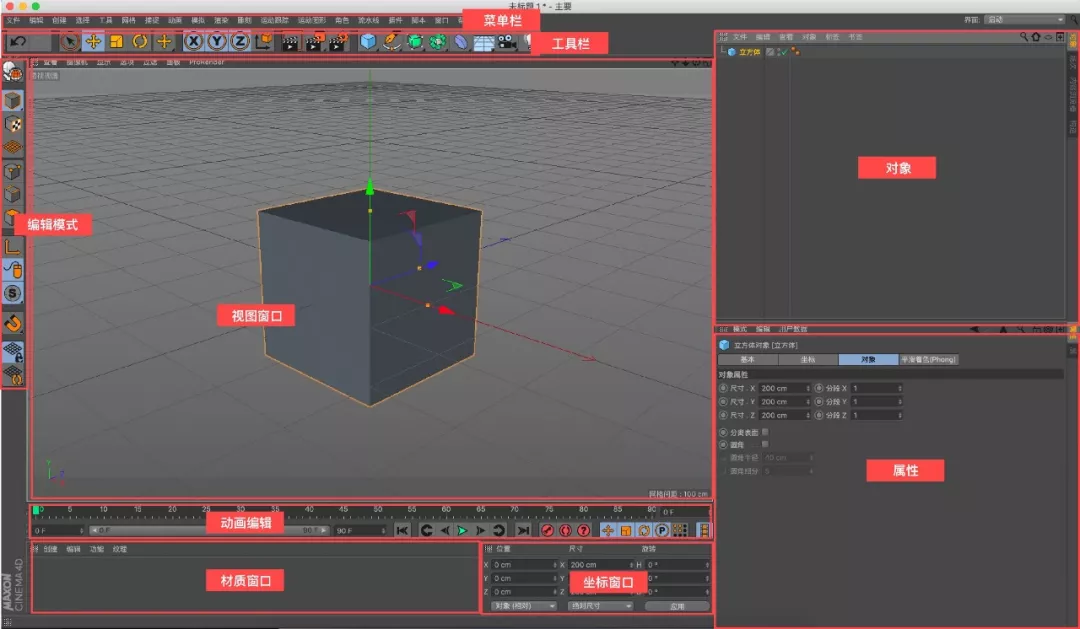Select Workplane mode orange grid icon
This screenshot has width=1080, height=629.
coord(12,147)
